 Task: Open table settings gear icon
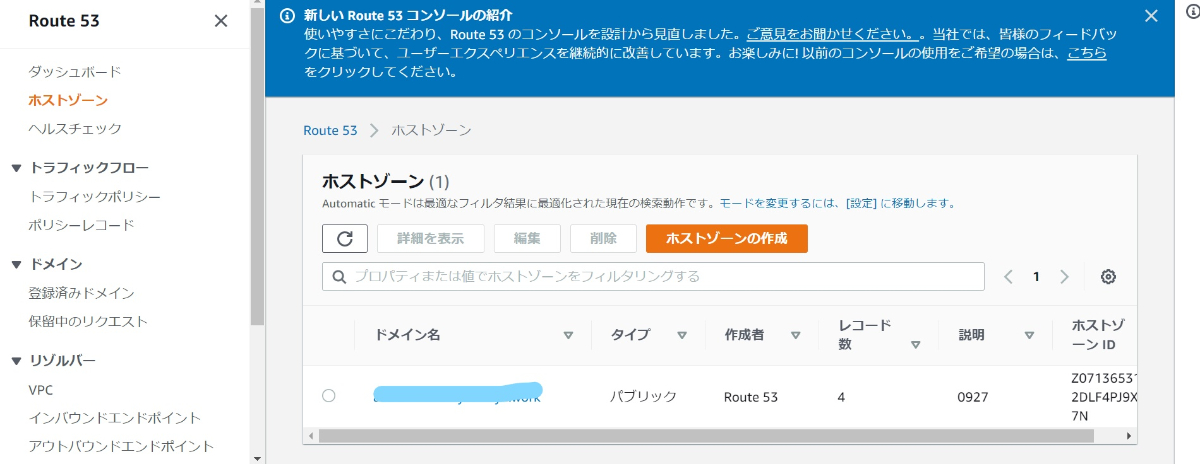pos(1108,277)
